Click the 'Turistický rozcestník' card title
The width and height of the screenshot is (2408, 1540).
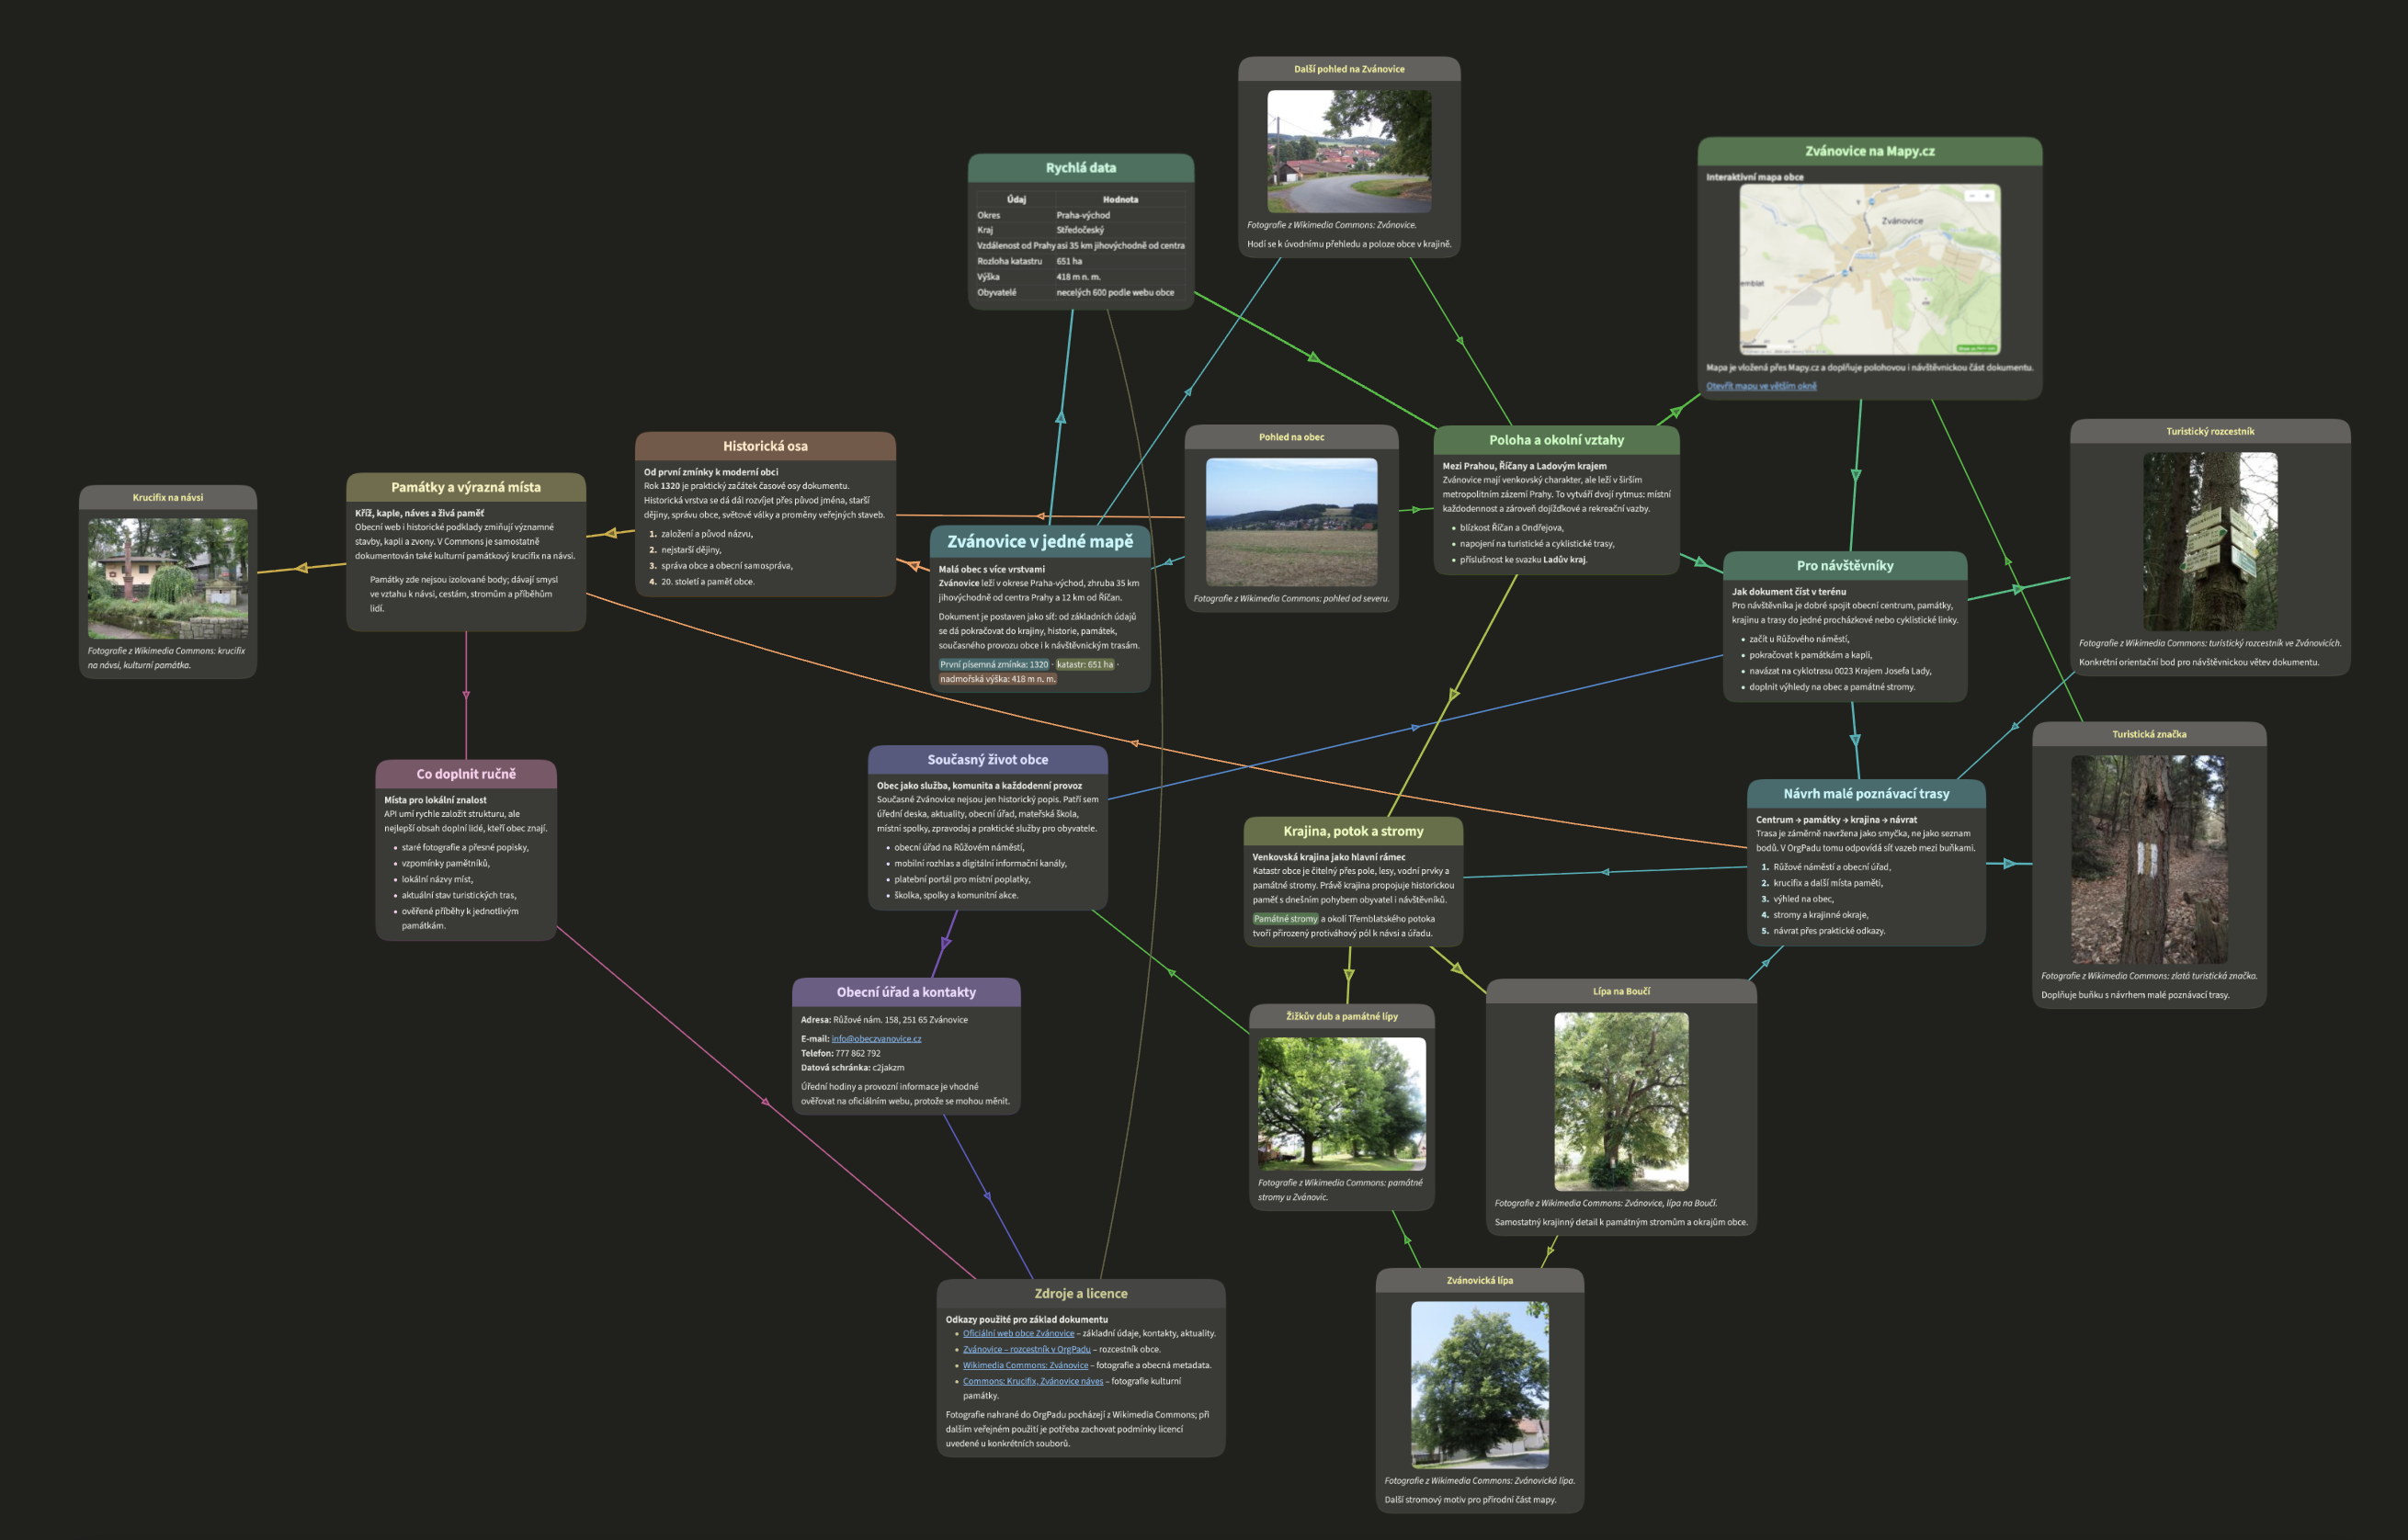(2210, 432)
